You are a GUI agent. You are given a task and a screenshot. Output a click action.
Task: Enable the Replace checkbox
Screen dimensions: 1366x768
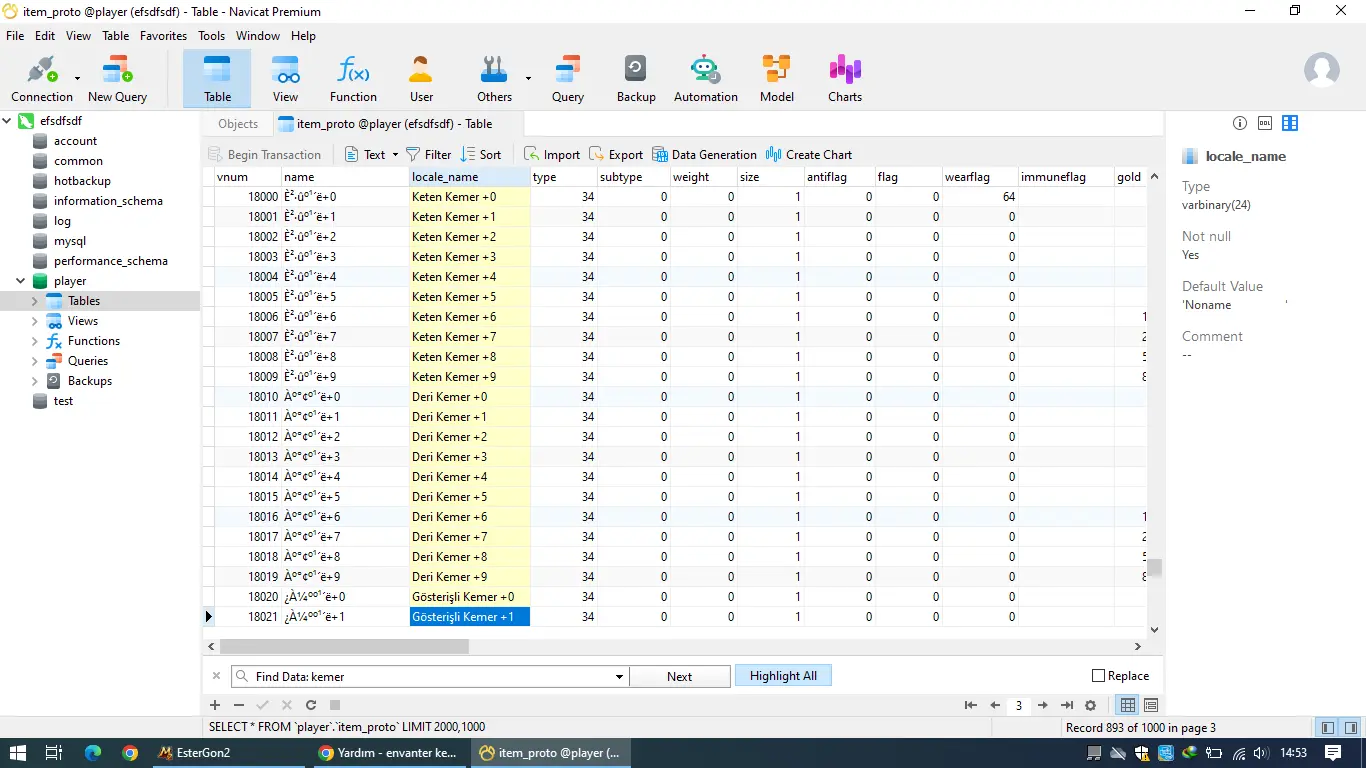1098,676
